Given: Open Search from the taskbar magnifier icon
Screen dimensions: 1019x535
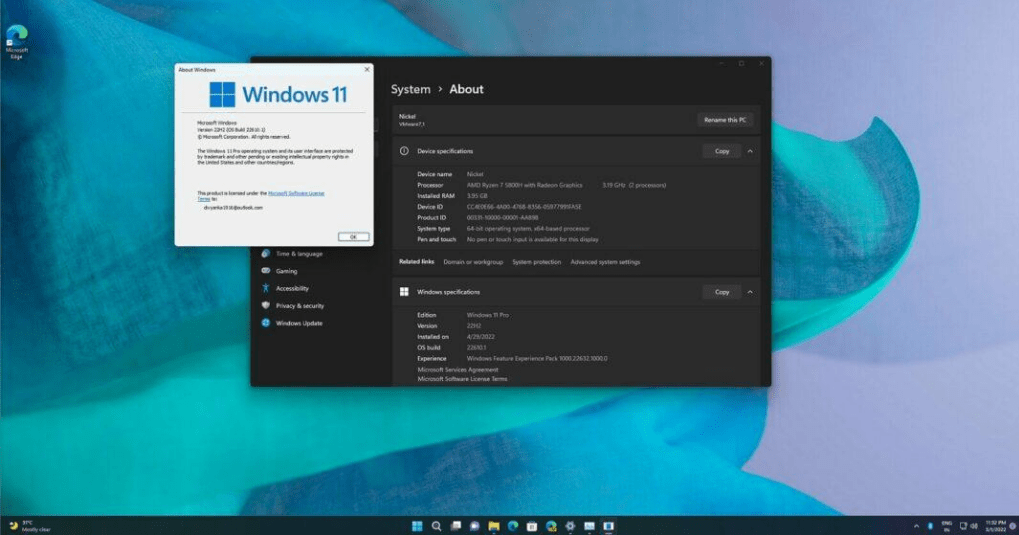Looking at the screenshot, I should pyautogui.click(x=435, y=525).
